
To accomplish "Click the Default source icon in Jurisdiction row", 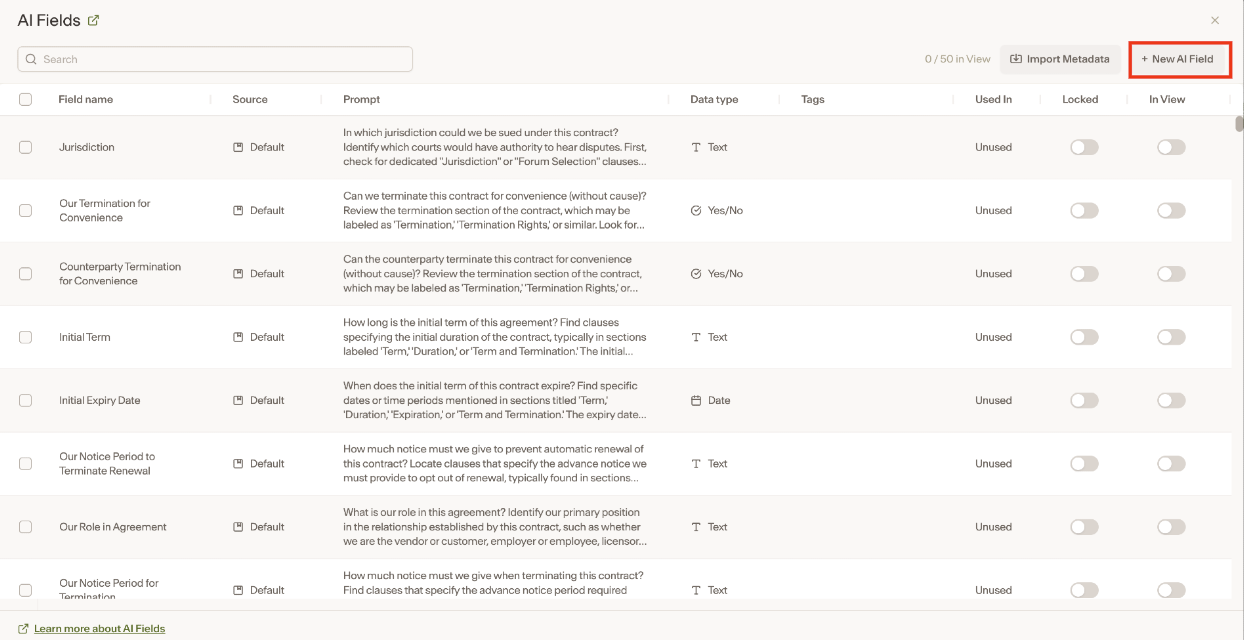I will click(238, 147).
